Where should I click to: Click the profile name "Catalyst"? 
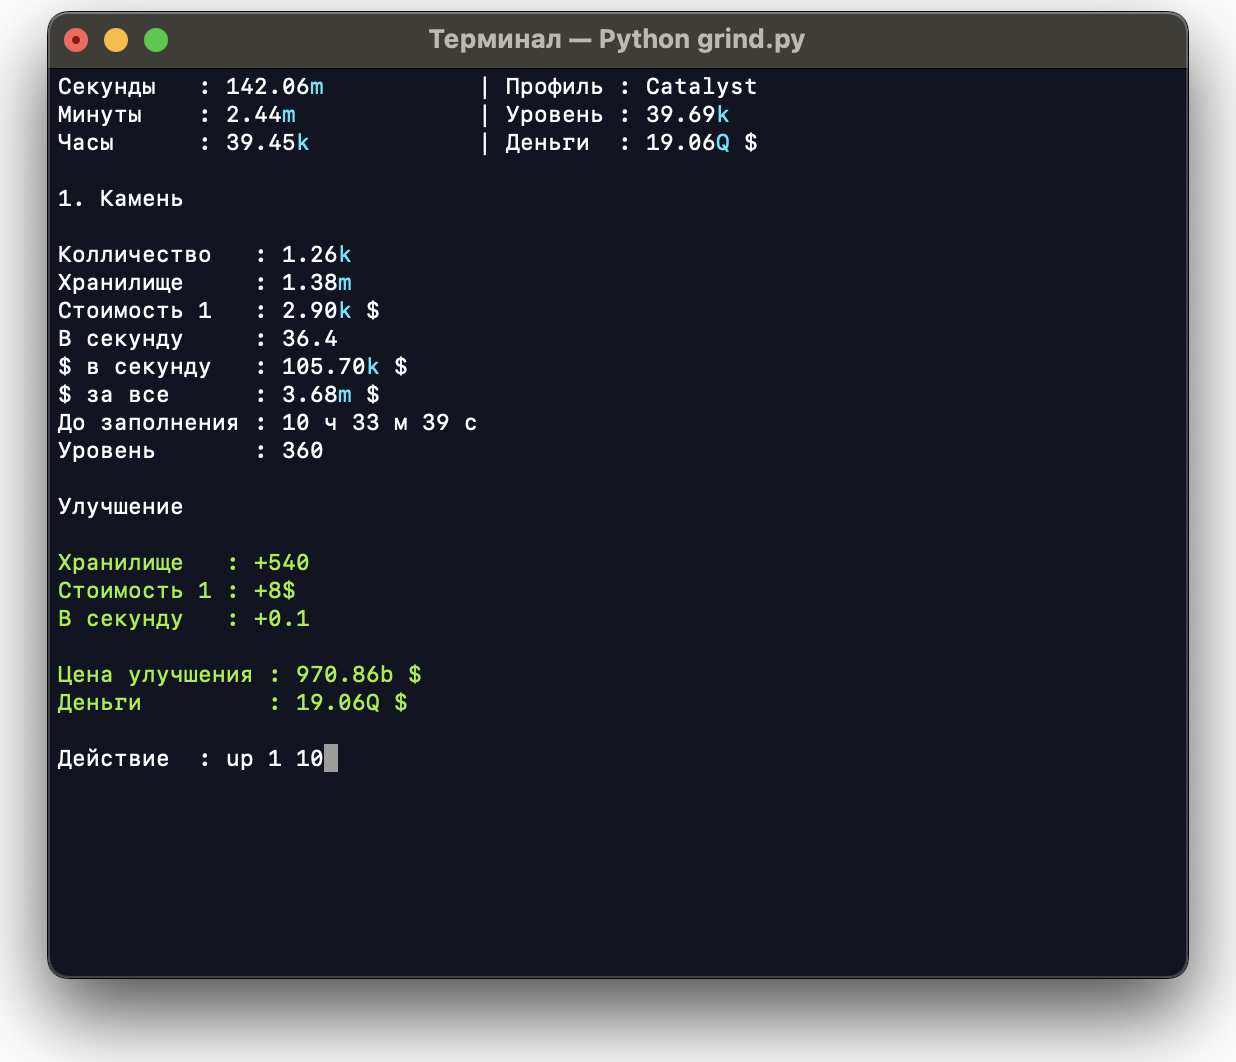pos(701,87)
